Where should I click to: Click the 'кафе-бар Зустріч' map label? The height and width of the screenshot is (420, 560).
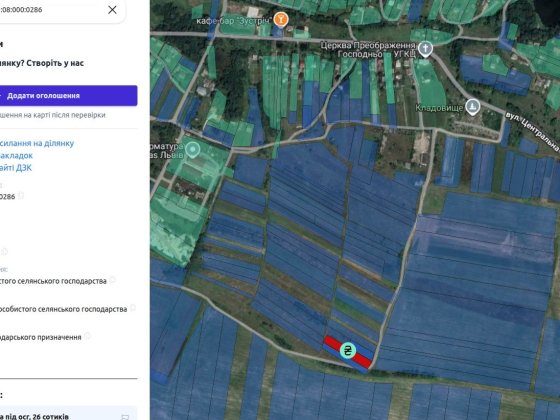234,21
